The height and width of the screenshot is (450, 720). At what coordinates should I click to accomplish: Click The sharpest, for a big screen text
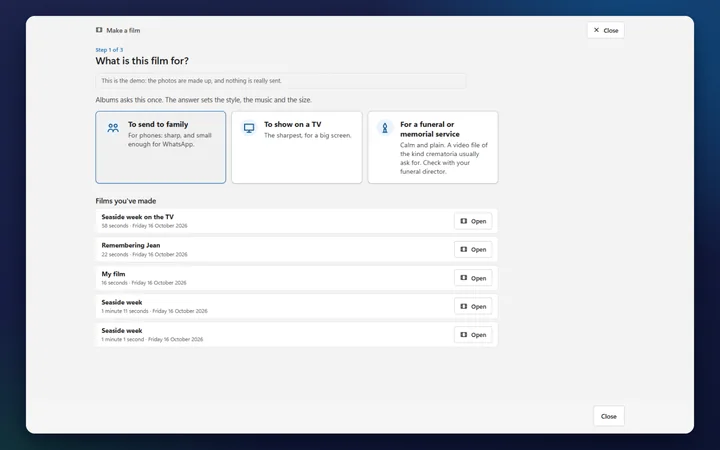[308, 135]
